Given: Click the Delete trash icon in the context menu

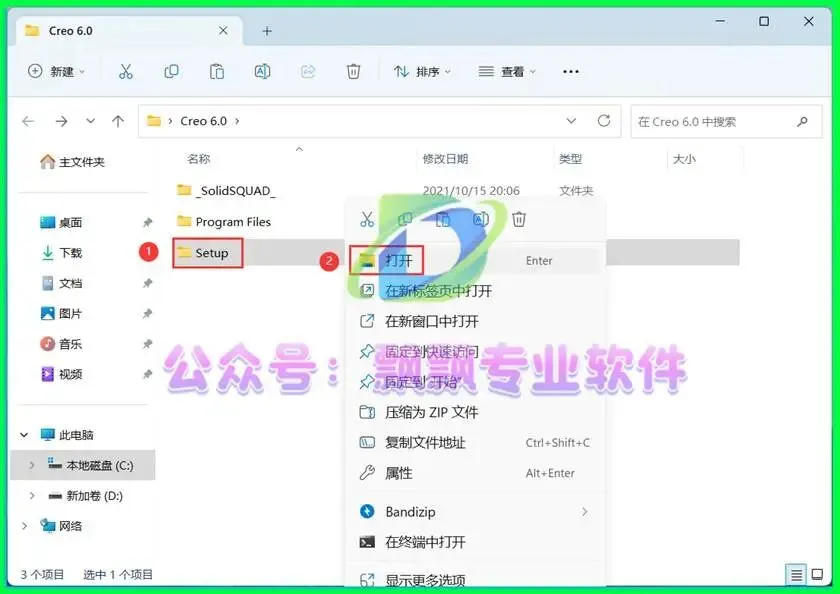Looking at the screenshot, I should point(519,219).
